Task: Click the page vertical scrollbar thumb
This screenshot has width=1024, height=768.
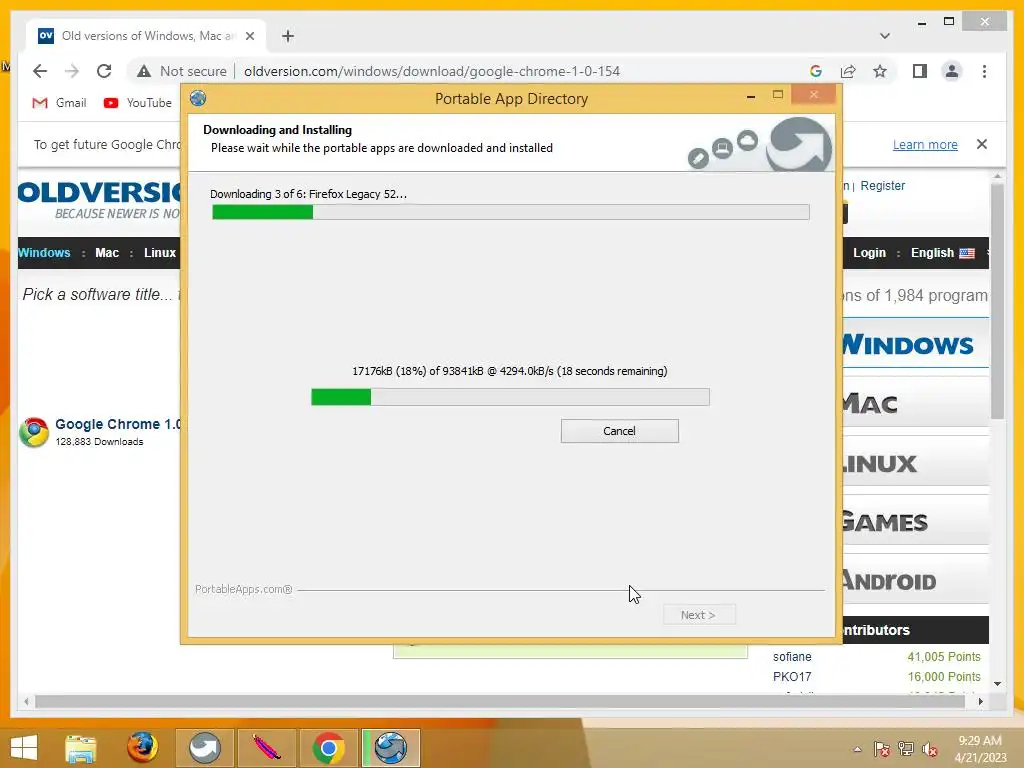Action: click(x=997, y=300)
